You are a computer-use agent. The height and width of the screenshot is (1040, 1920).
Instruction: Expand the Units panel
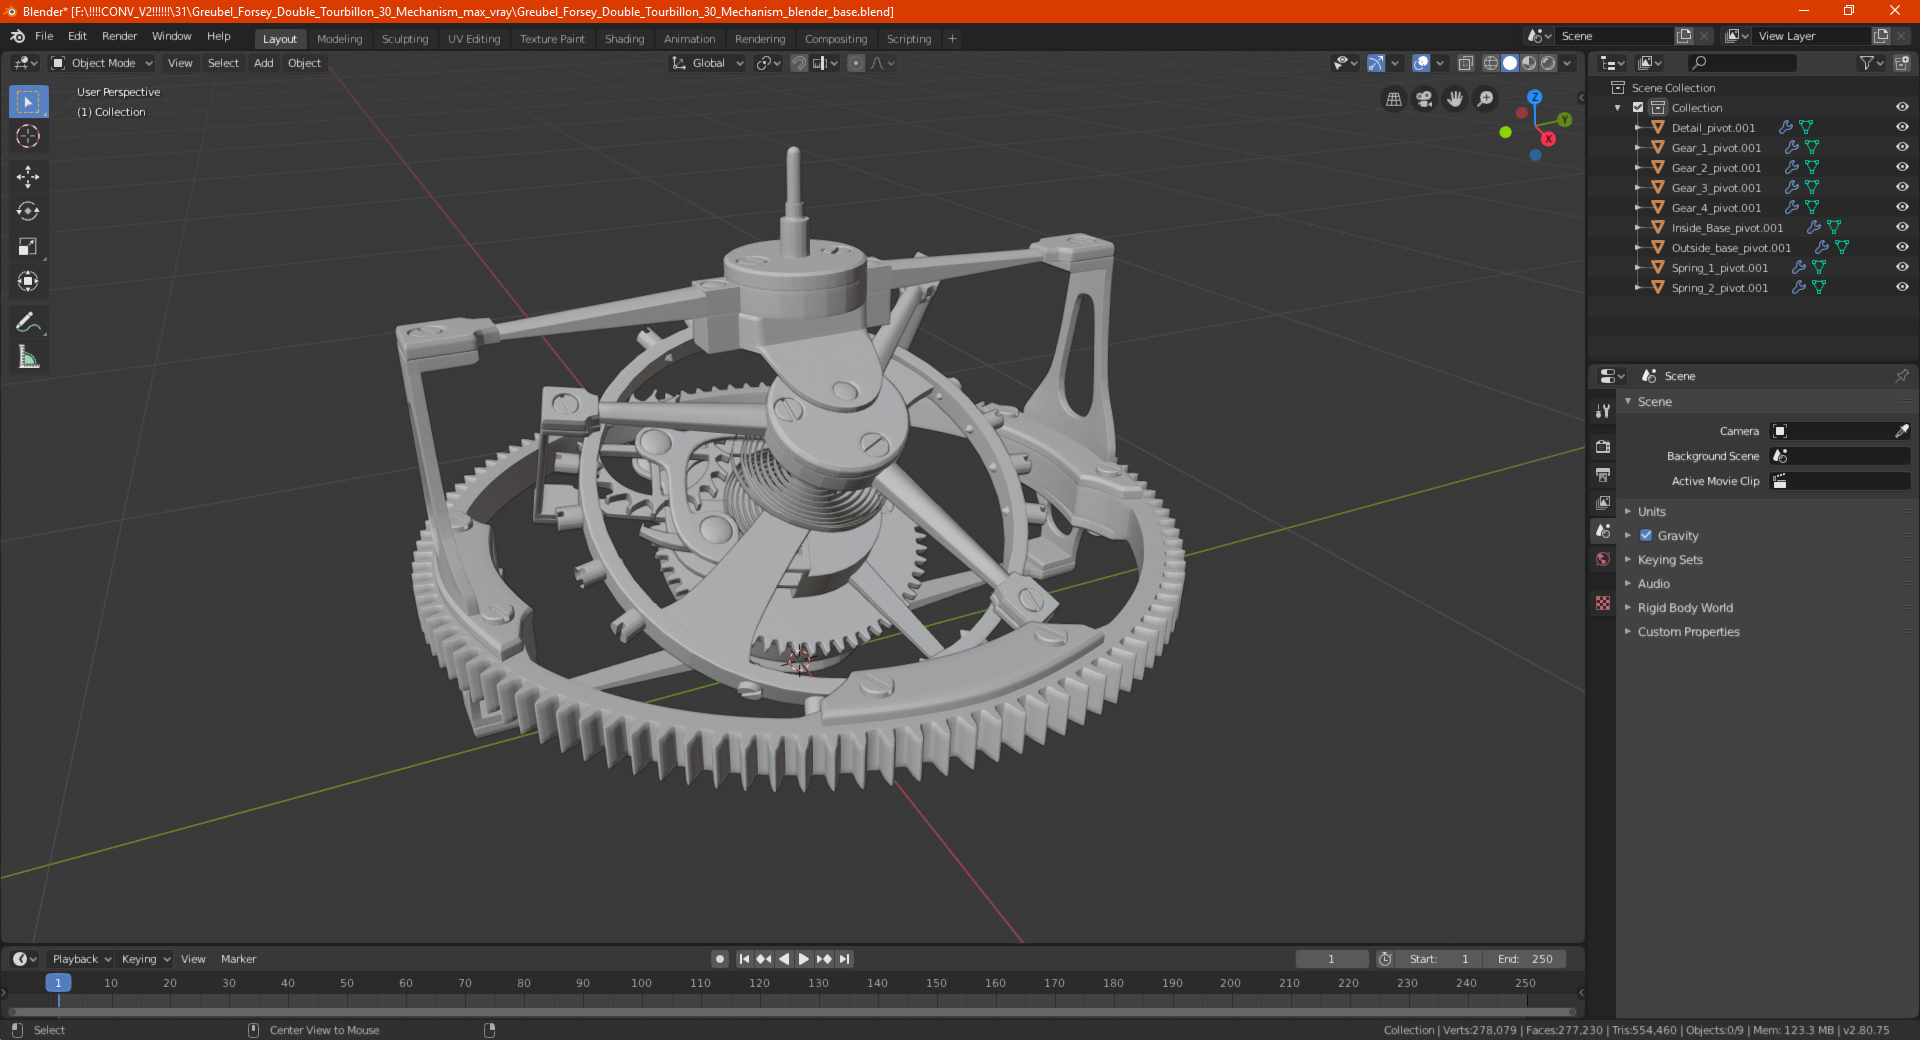(x=1651, y=511)
